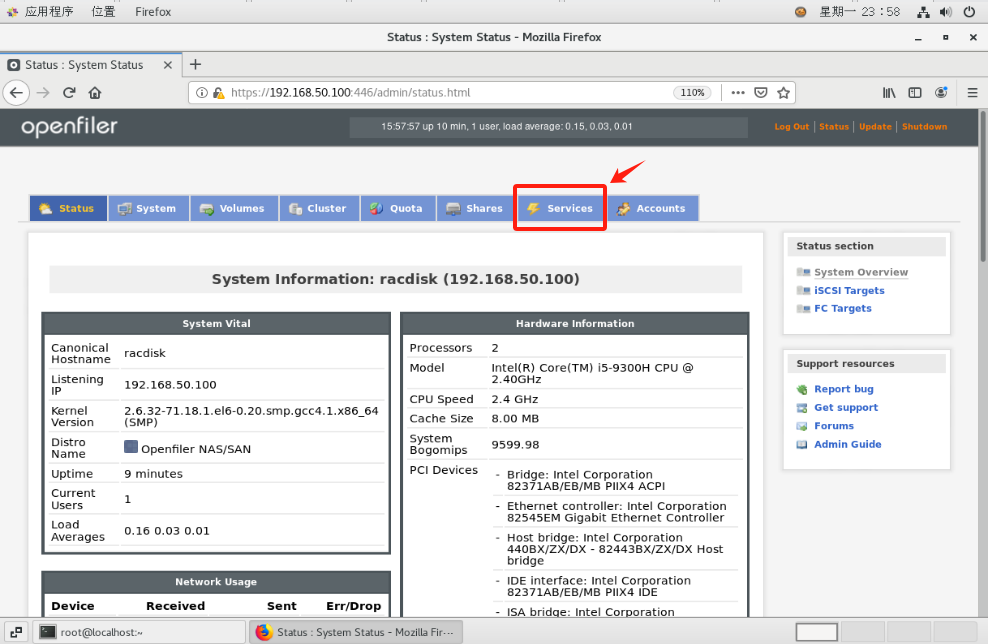Click the openfiler logo
This screenshot has width=988, height=644.
click(x=69, y=127)
